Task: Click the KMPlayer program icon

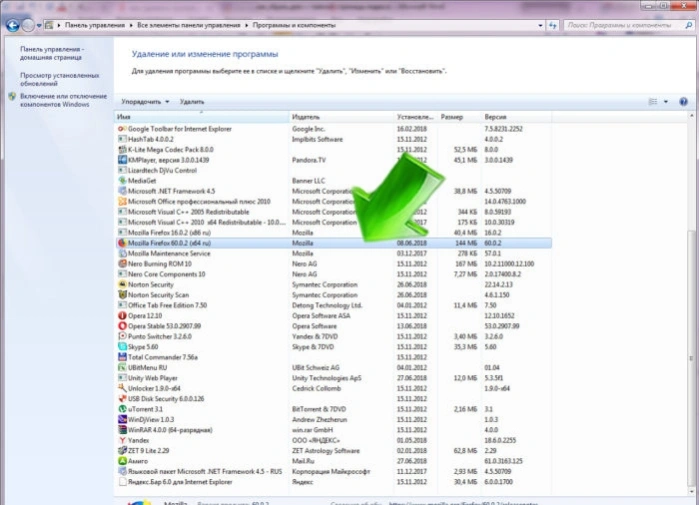Action: [122, 160]
